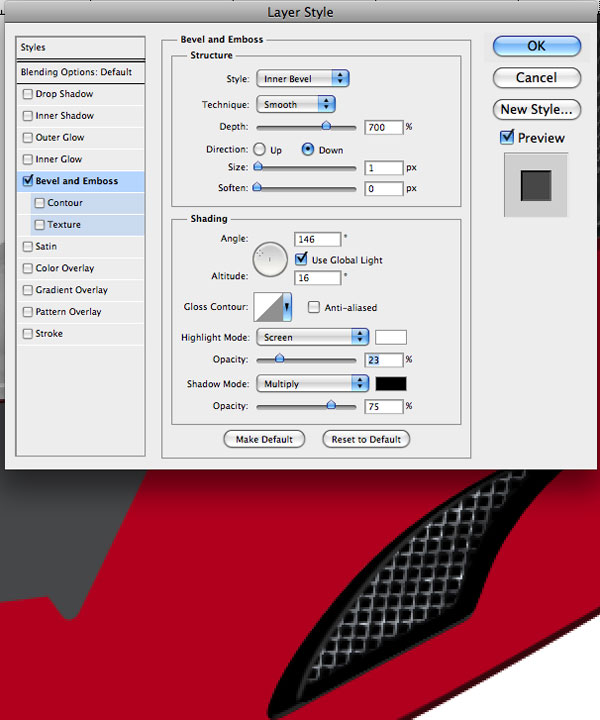Screen dimensions: 600x720
Task: Select the Stroke row label
Action: (x=49, y=334)
